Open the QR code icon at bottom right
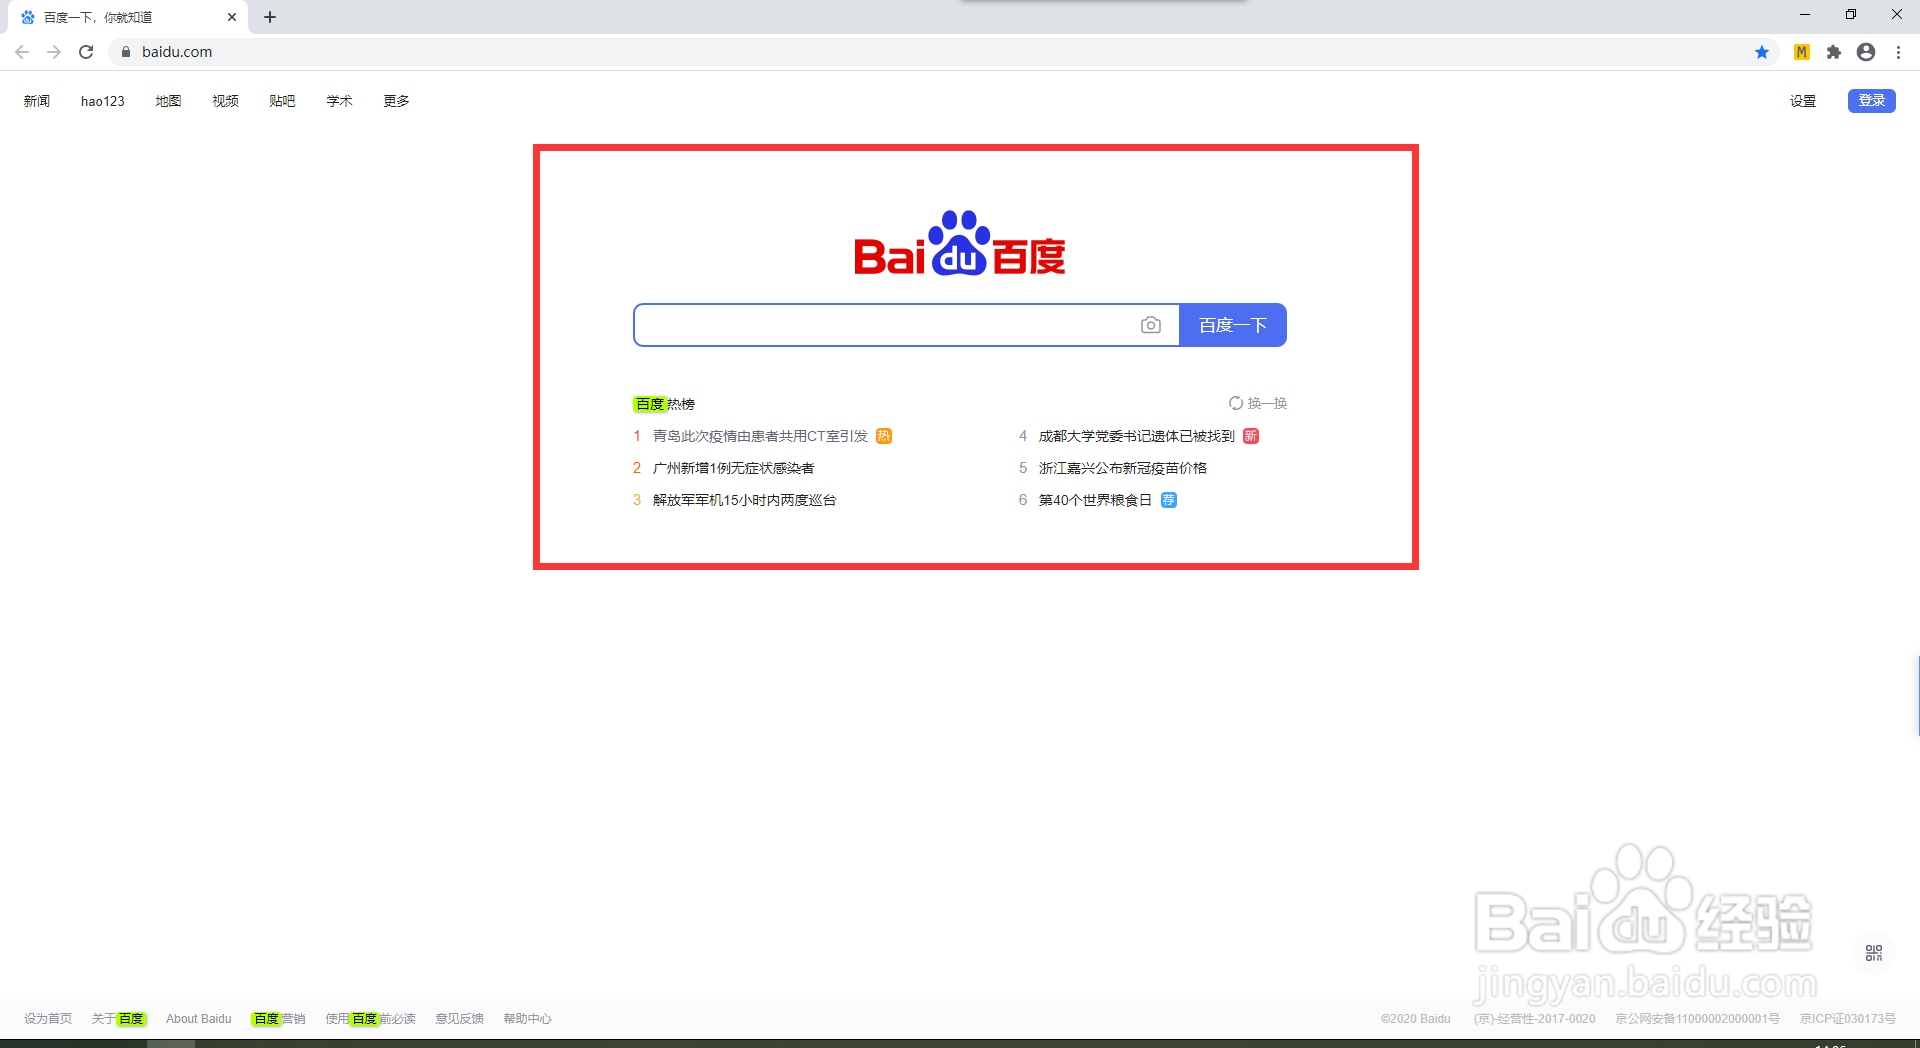 (x=1874, y=953)
